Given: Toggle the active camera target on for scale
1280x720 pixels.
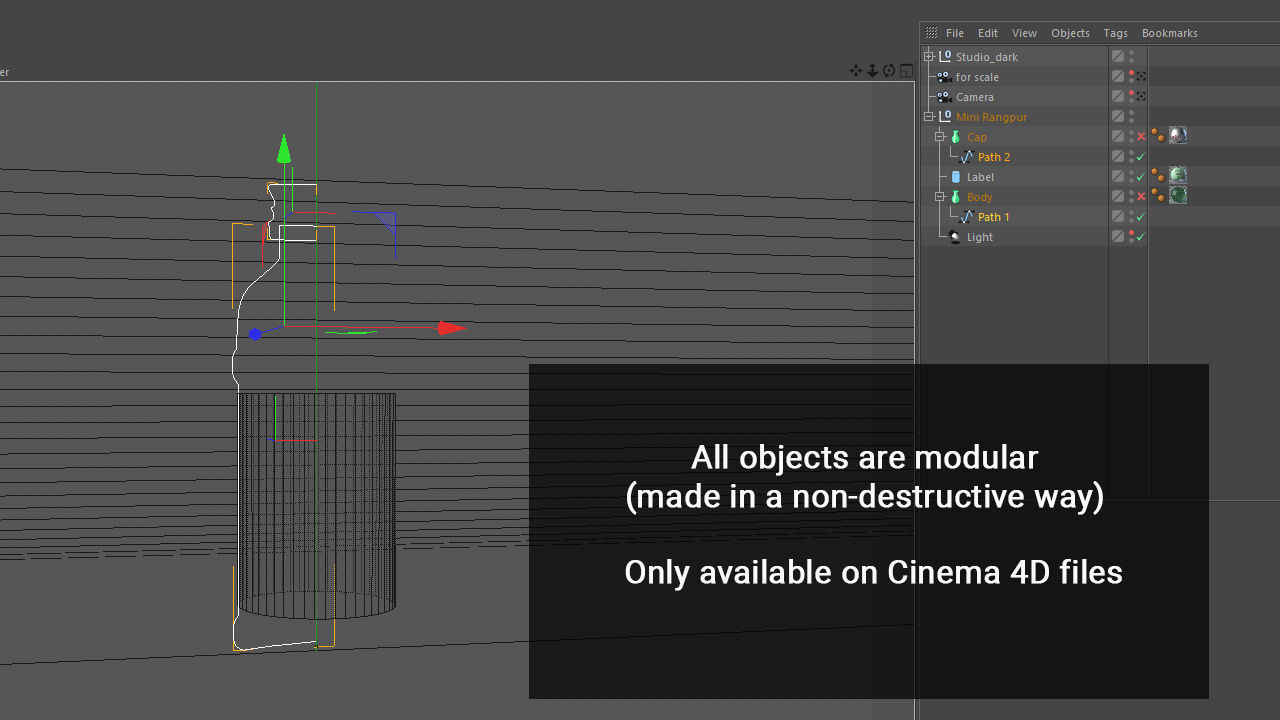Looking at the screenshot, I should click(x=1141, y=77).
